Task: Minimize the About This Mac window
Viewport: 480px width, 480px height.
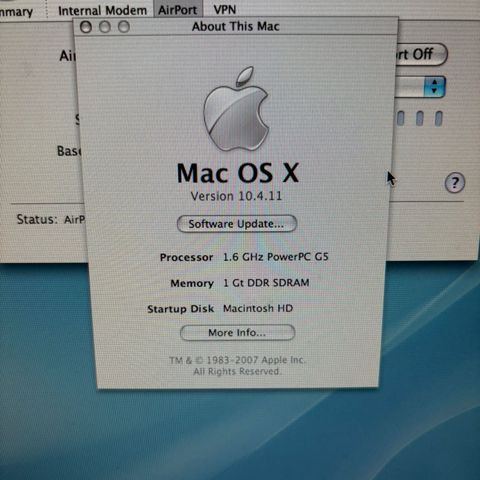Action: click(x=105, y=27)
